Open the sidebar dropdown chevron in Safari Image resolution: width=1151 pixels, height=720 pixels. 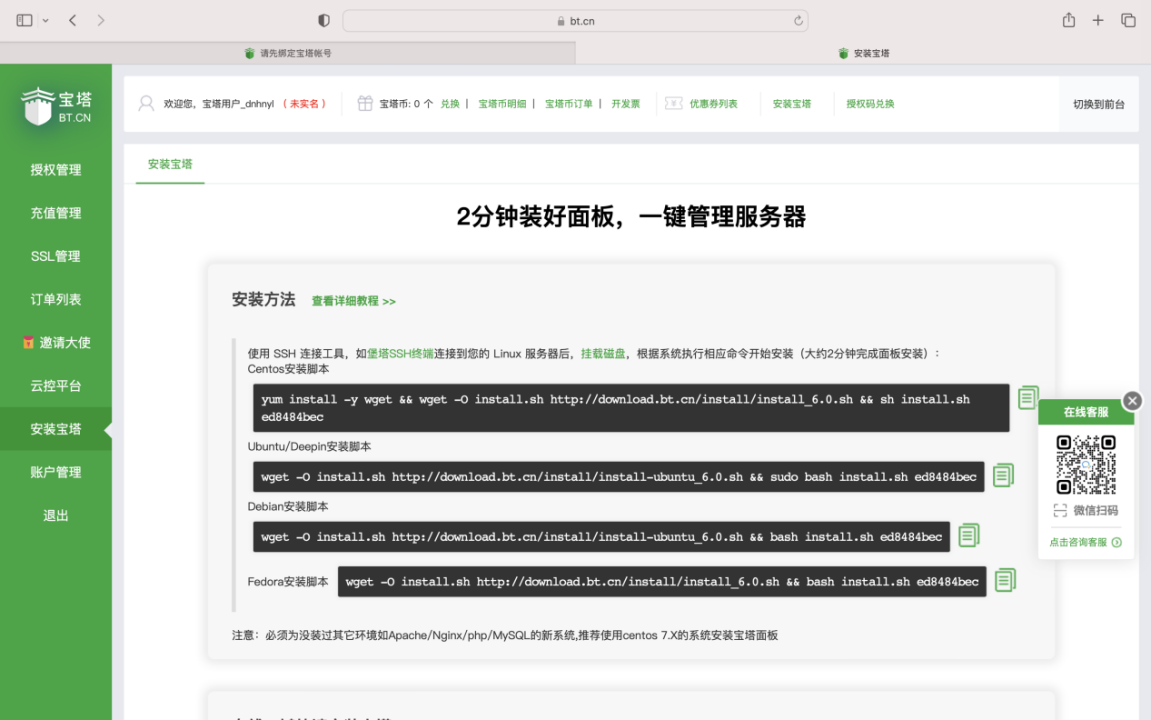pos(46,21)
